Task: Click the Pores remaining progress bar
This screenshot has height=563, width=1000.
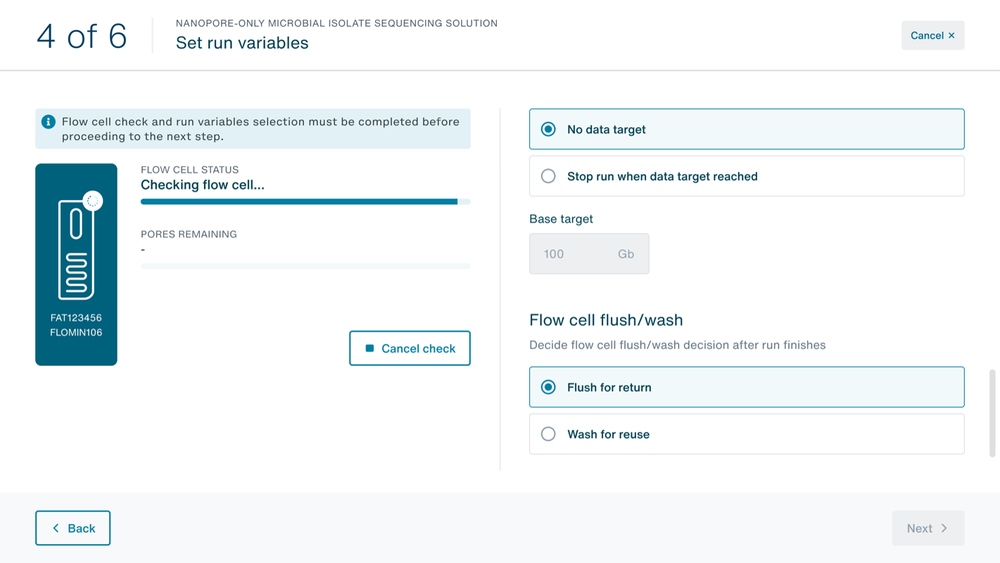Action: [305, 266]
